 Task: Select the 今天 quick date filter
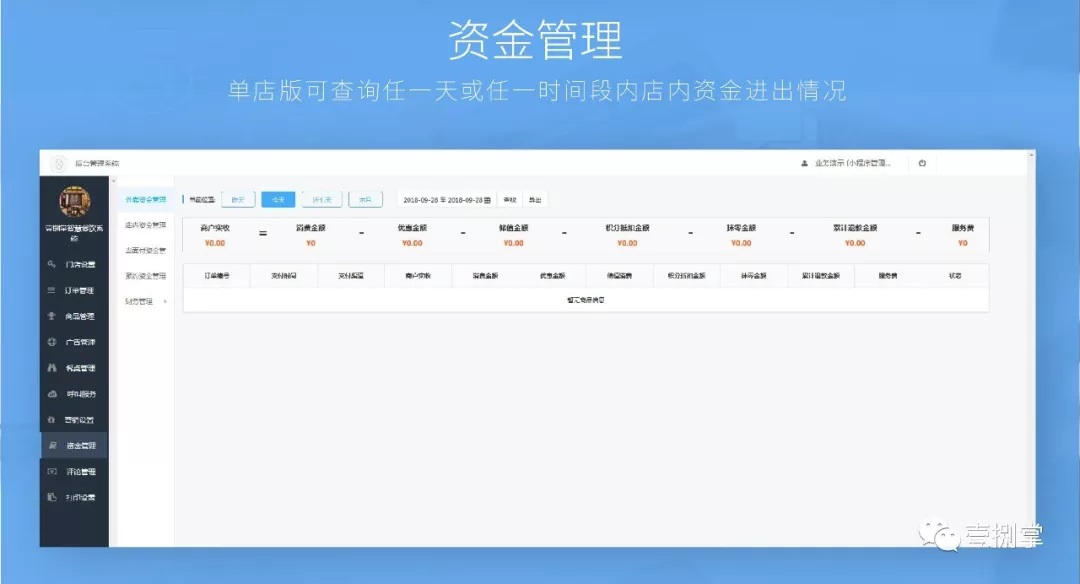[x=279, y=200]
